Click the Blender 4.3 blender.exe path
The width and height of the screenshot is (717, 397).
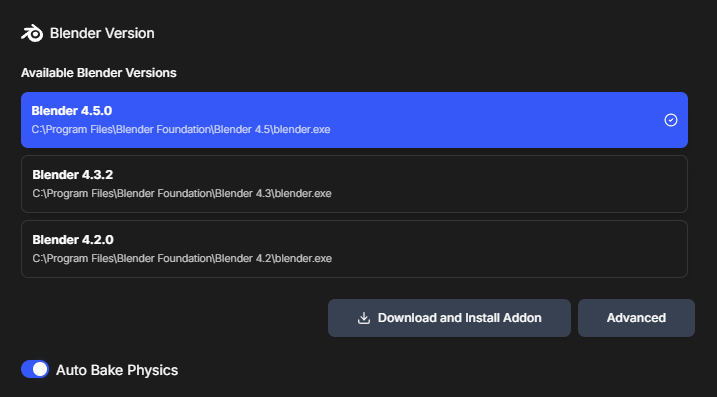coord(182,193)
